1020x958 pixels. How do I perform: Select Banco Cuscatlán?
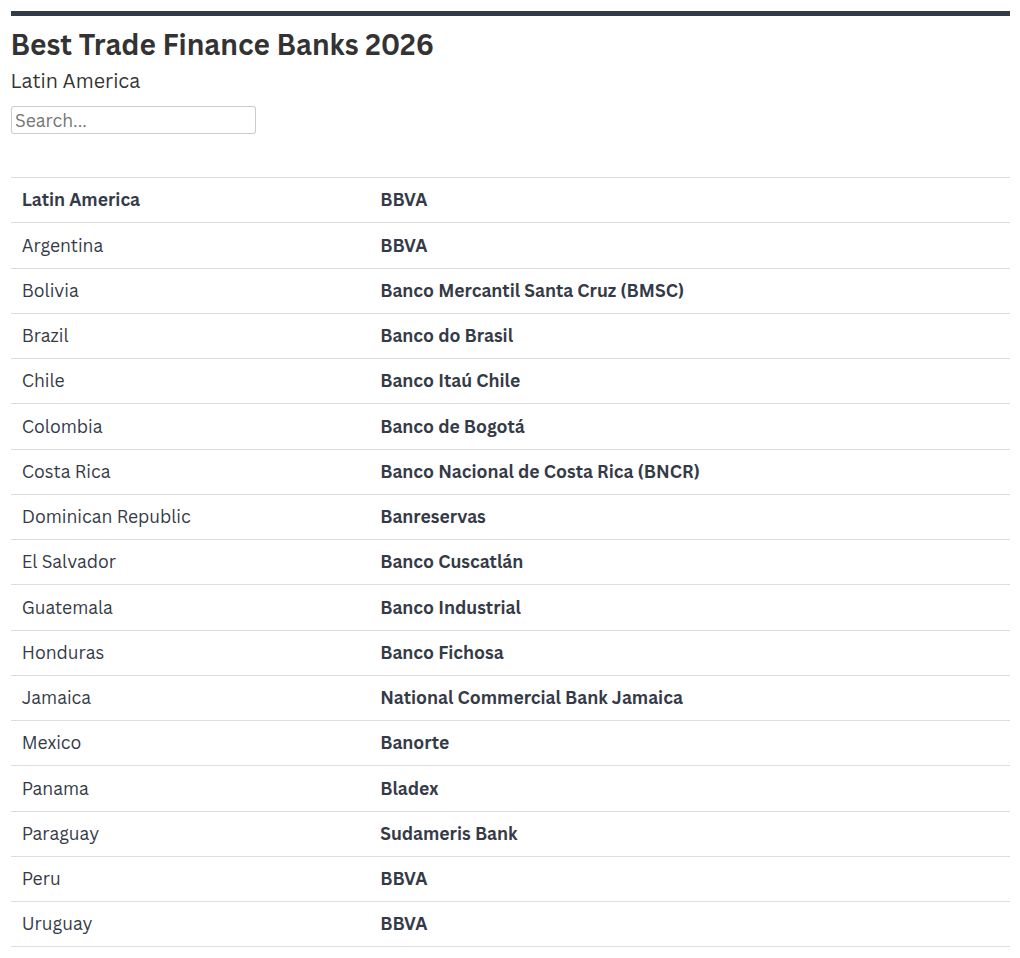(451, 562)
